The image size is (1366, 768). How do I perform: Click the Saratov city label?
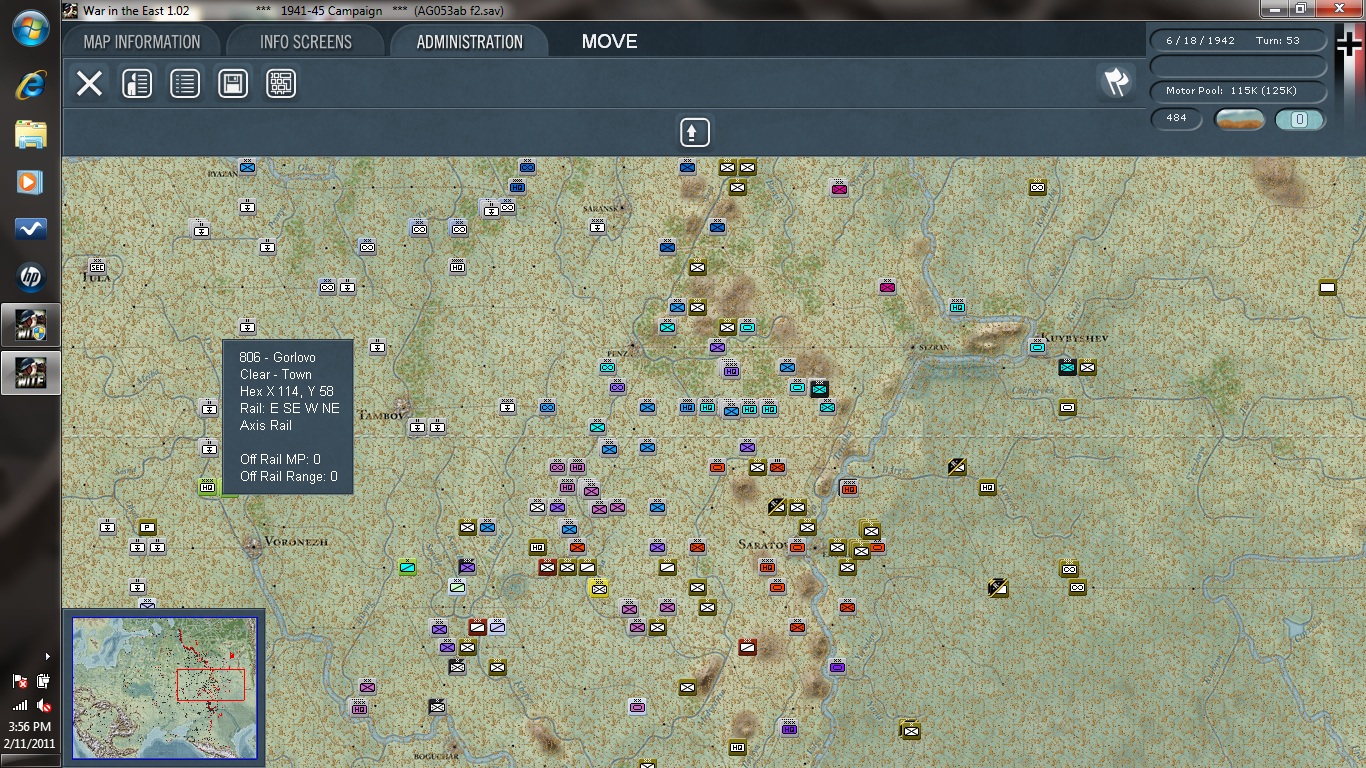[x=763, y=544]
